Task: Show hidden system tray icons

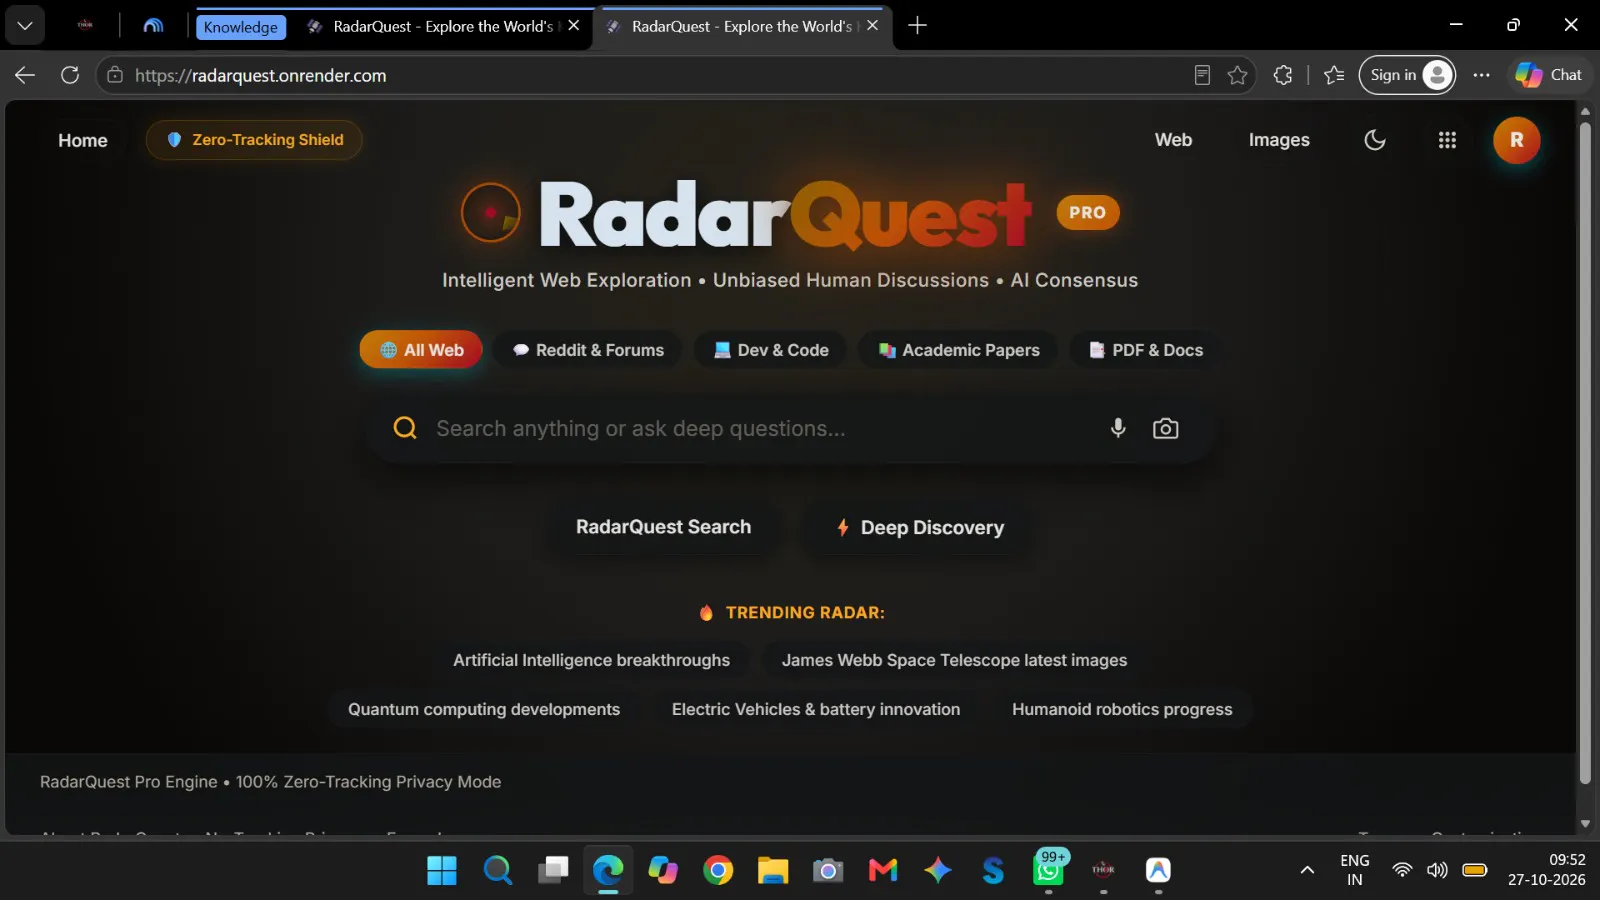Action: tap(1307, 870)
